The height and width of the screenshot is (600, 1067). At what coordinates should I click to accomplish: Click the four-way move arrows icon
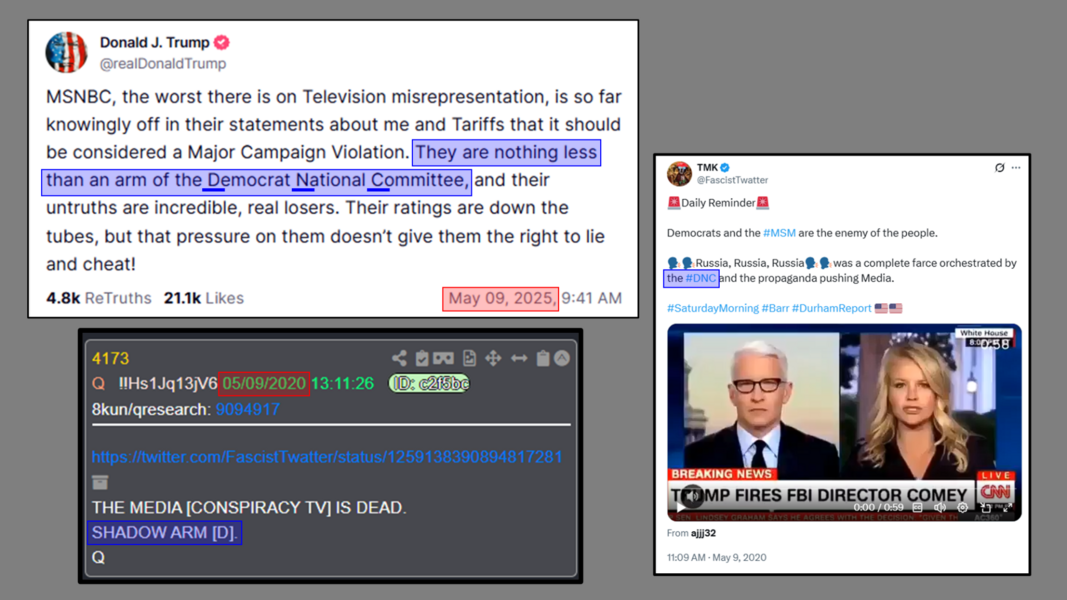(493, 358)
